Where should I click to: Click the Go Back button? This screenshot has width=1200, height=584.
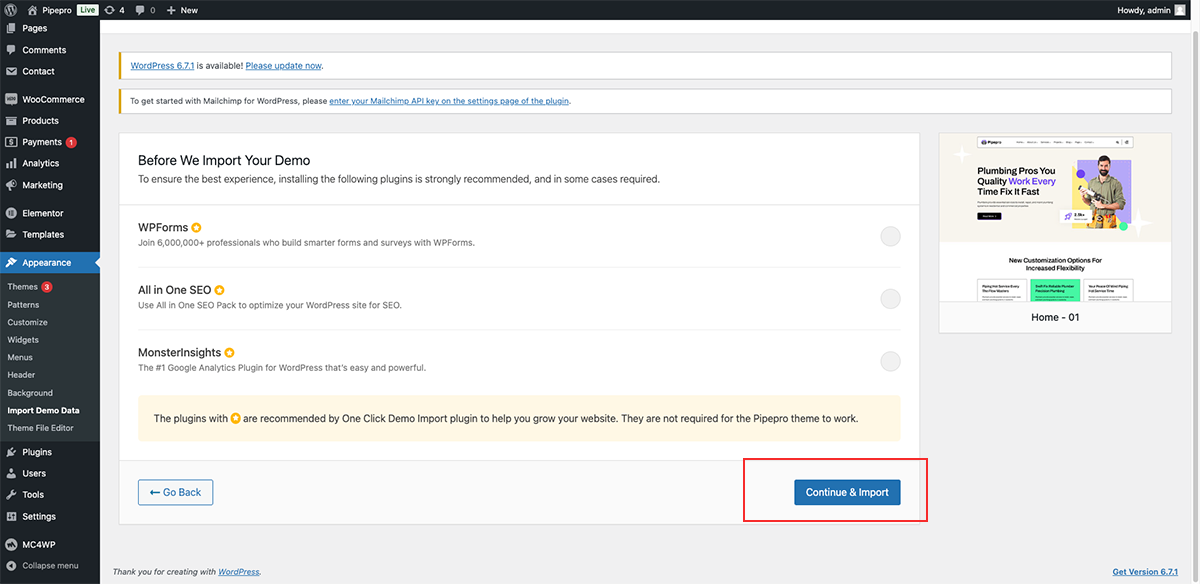pyautogui.click(x=175, y=492)
